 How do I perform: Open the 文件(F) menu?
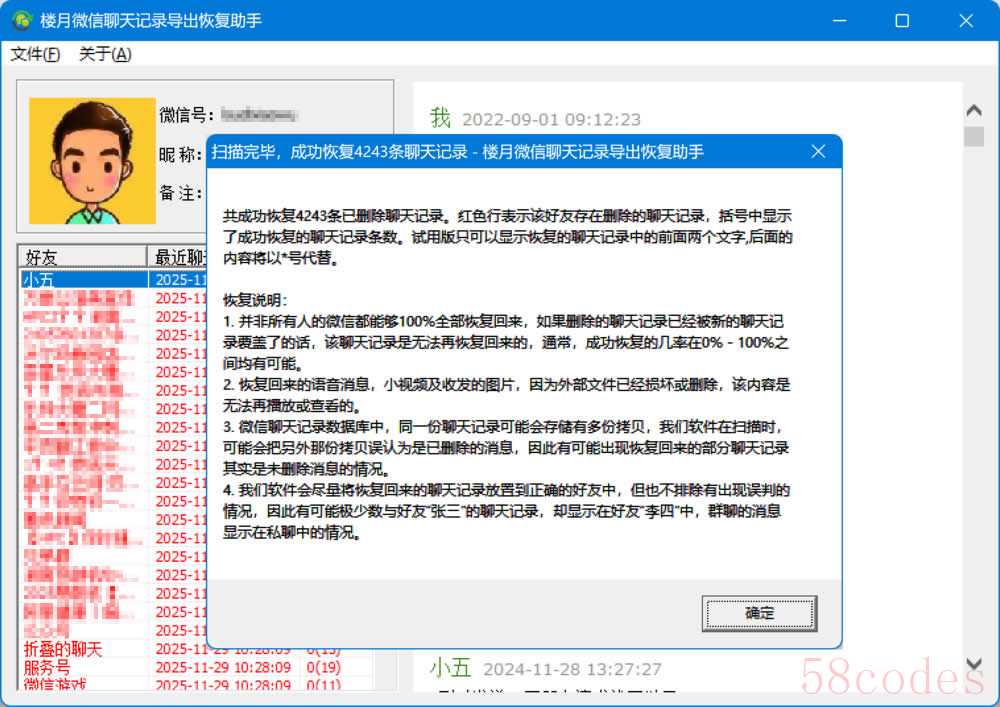(x=35, y=54)
